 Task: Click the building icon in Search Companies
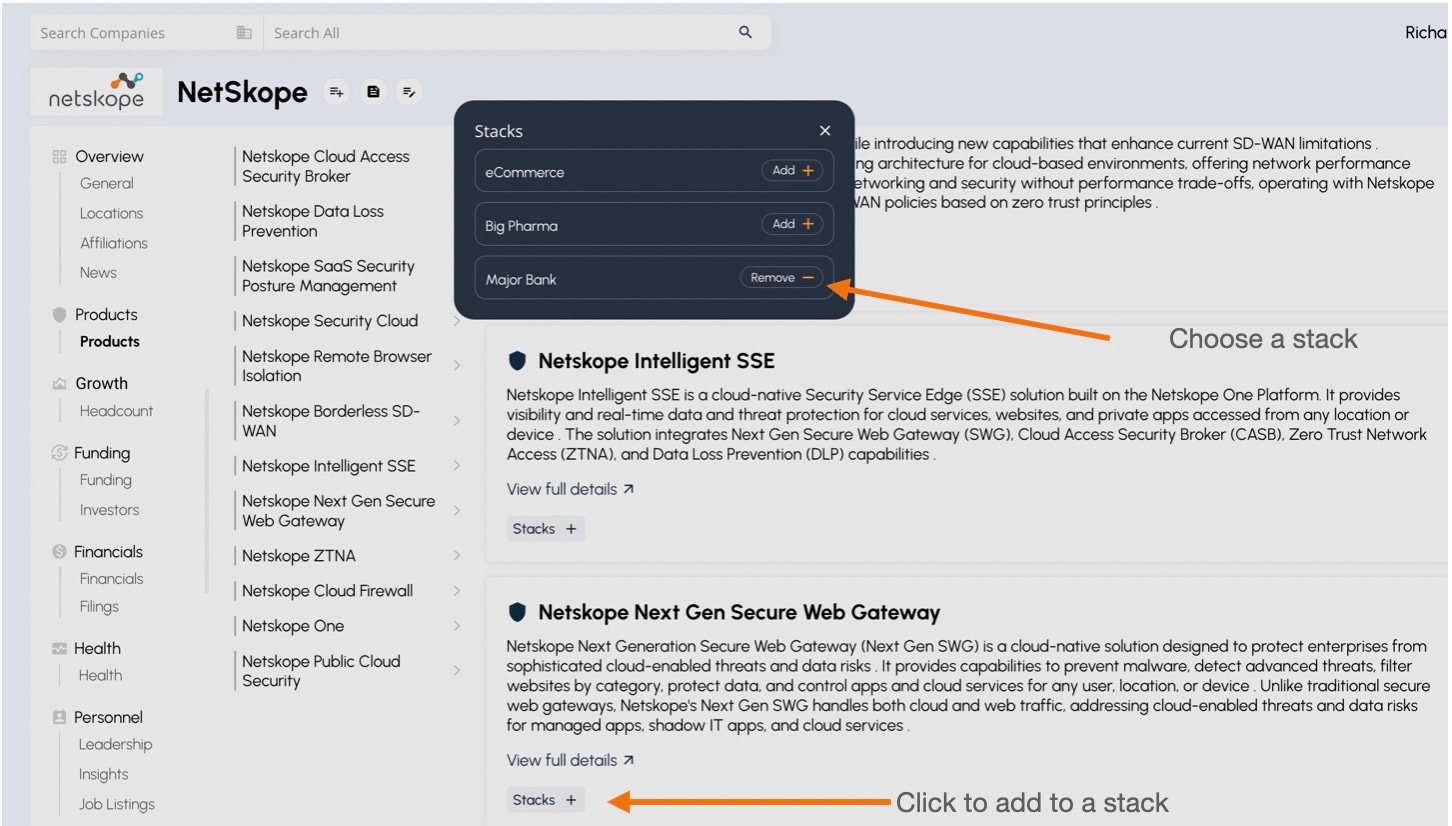click(x=244, y=33)
